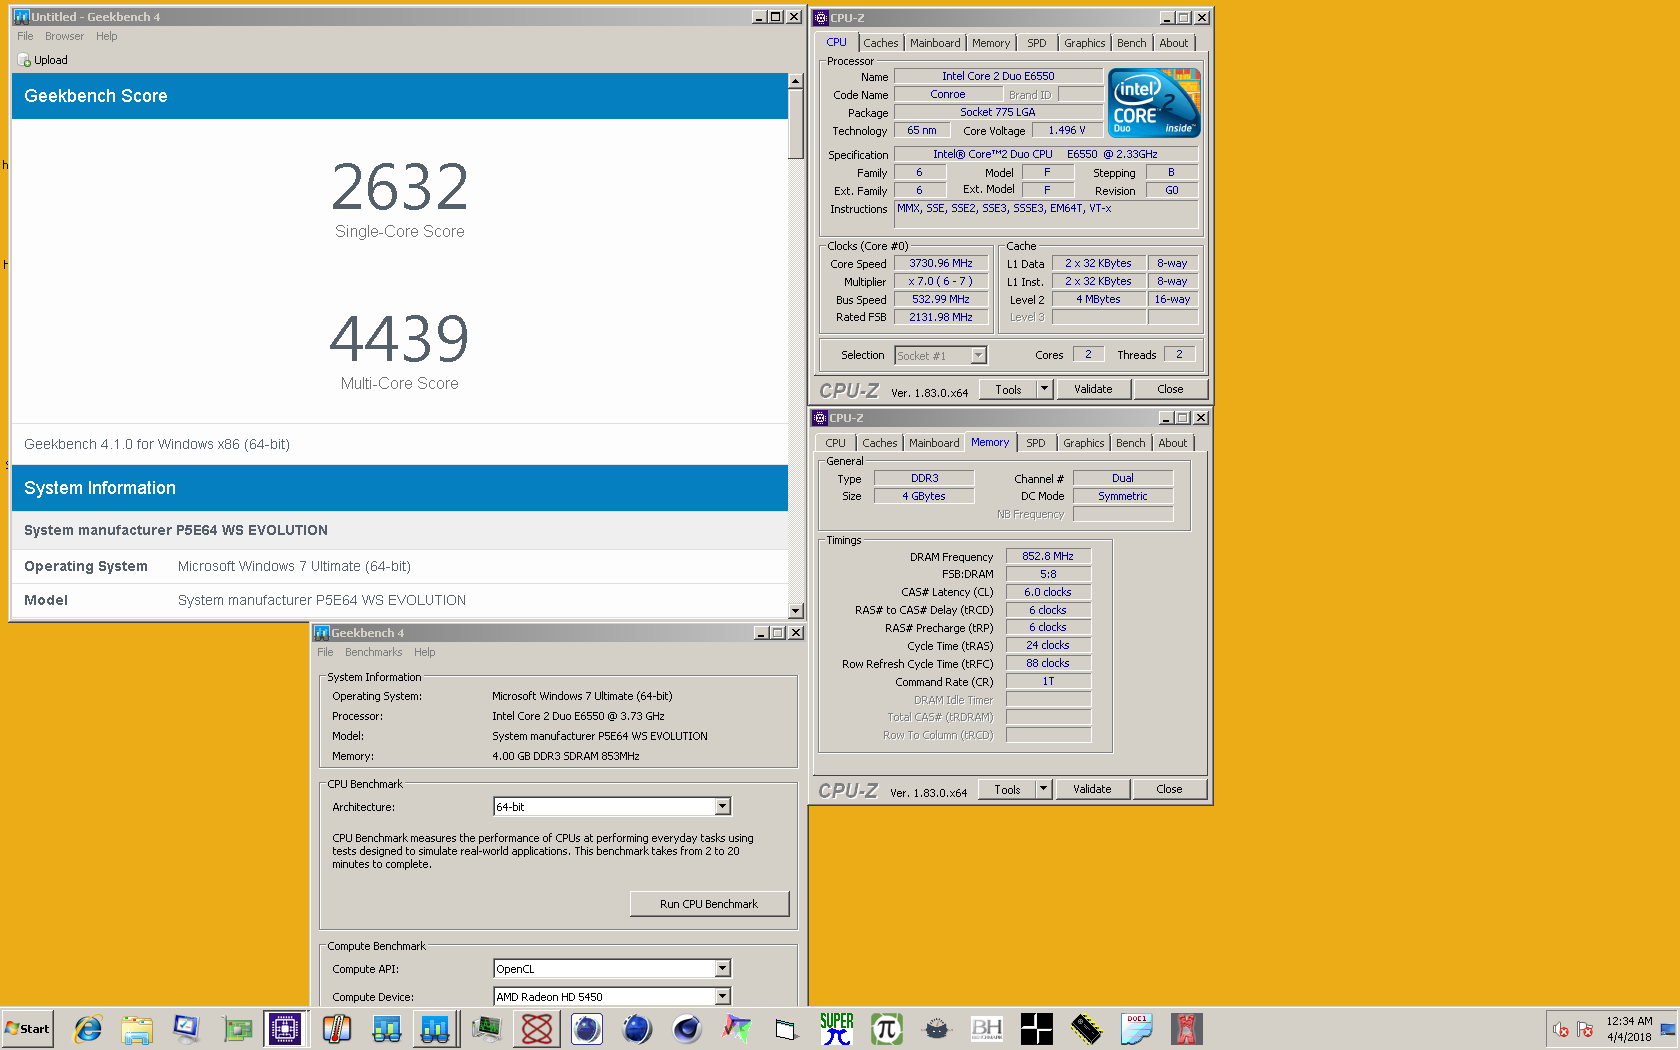The height and width of the screenshot is (1050, 1680).
Task: Click Core Speed value 3730.96 MHz
Action: [941, 264]
